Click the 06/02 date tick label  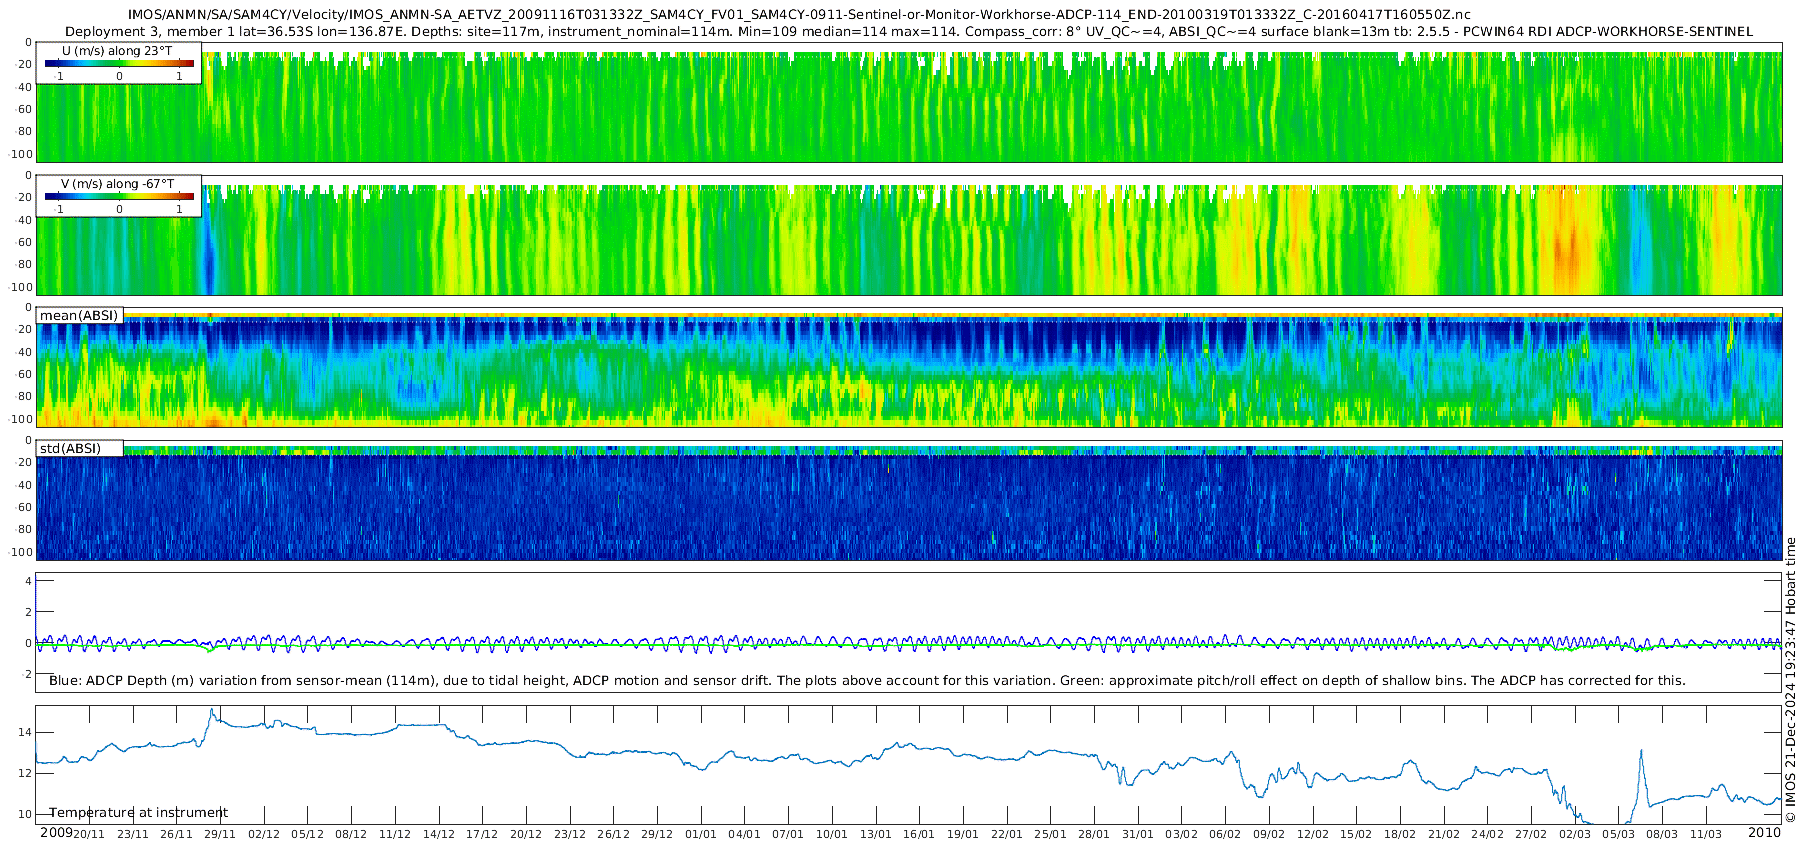(1225, 835)
